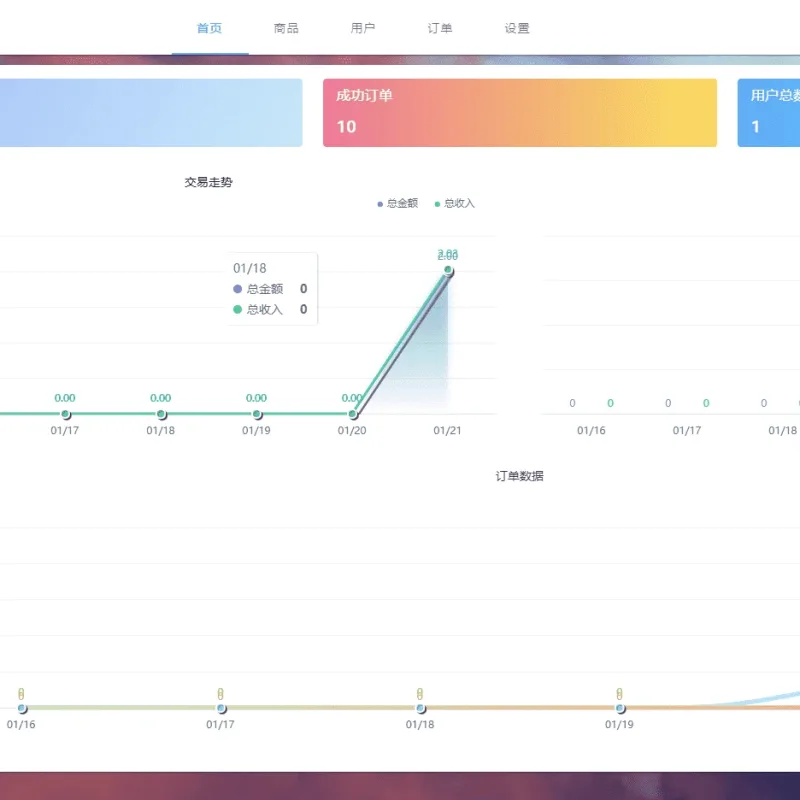Click the 01/20 axis label in 交易走势
The width and height of the screenshot is (800, 800).
(352, 431)
